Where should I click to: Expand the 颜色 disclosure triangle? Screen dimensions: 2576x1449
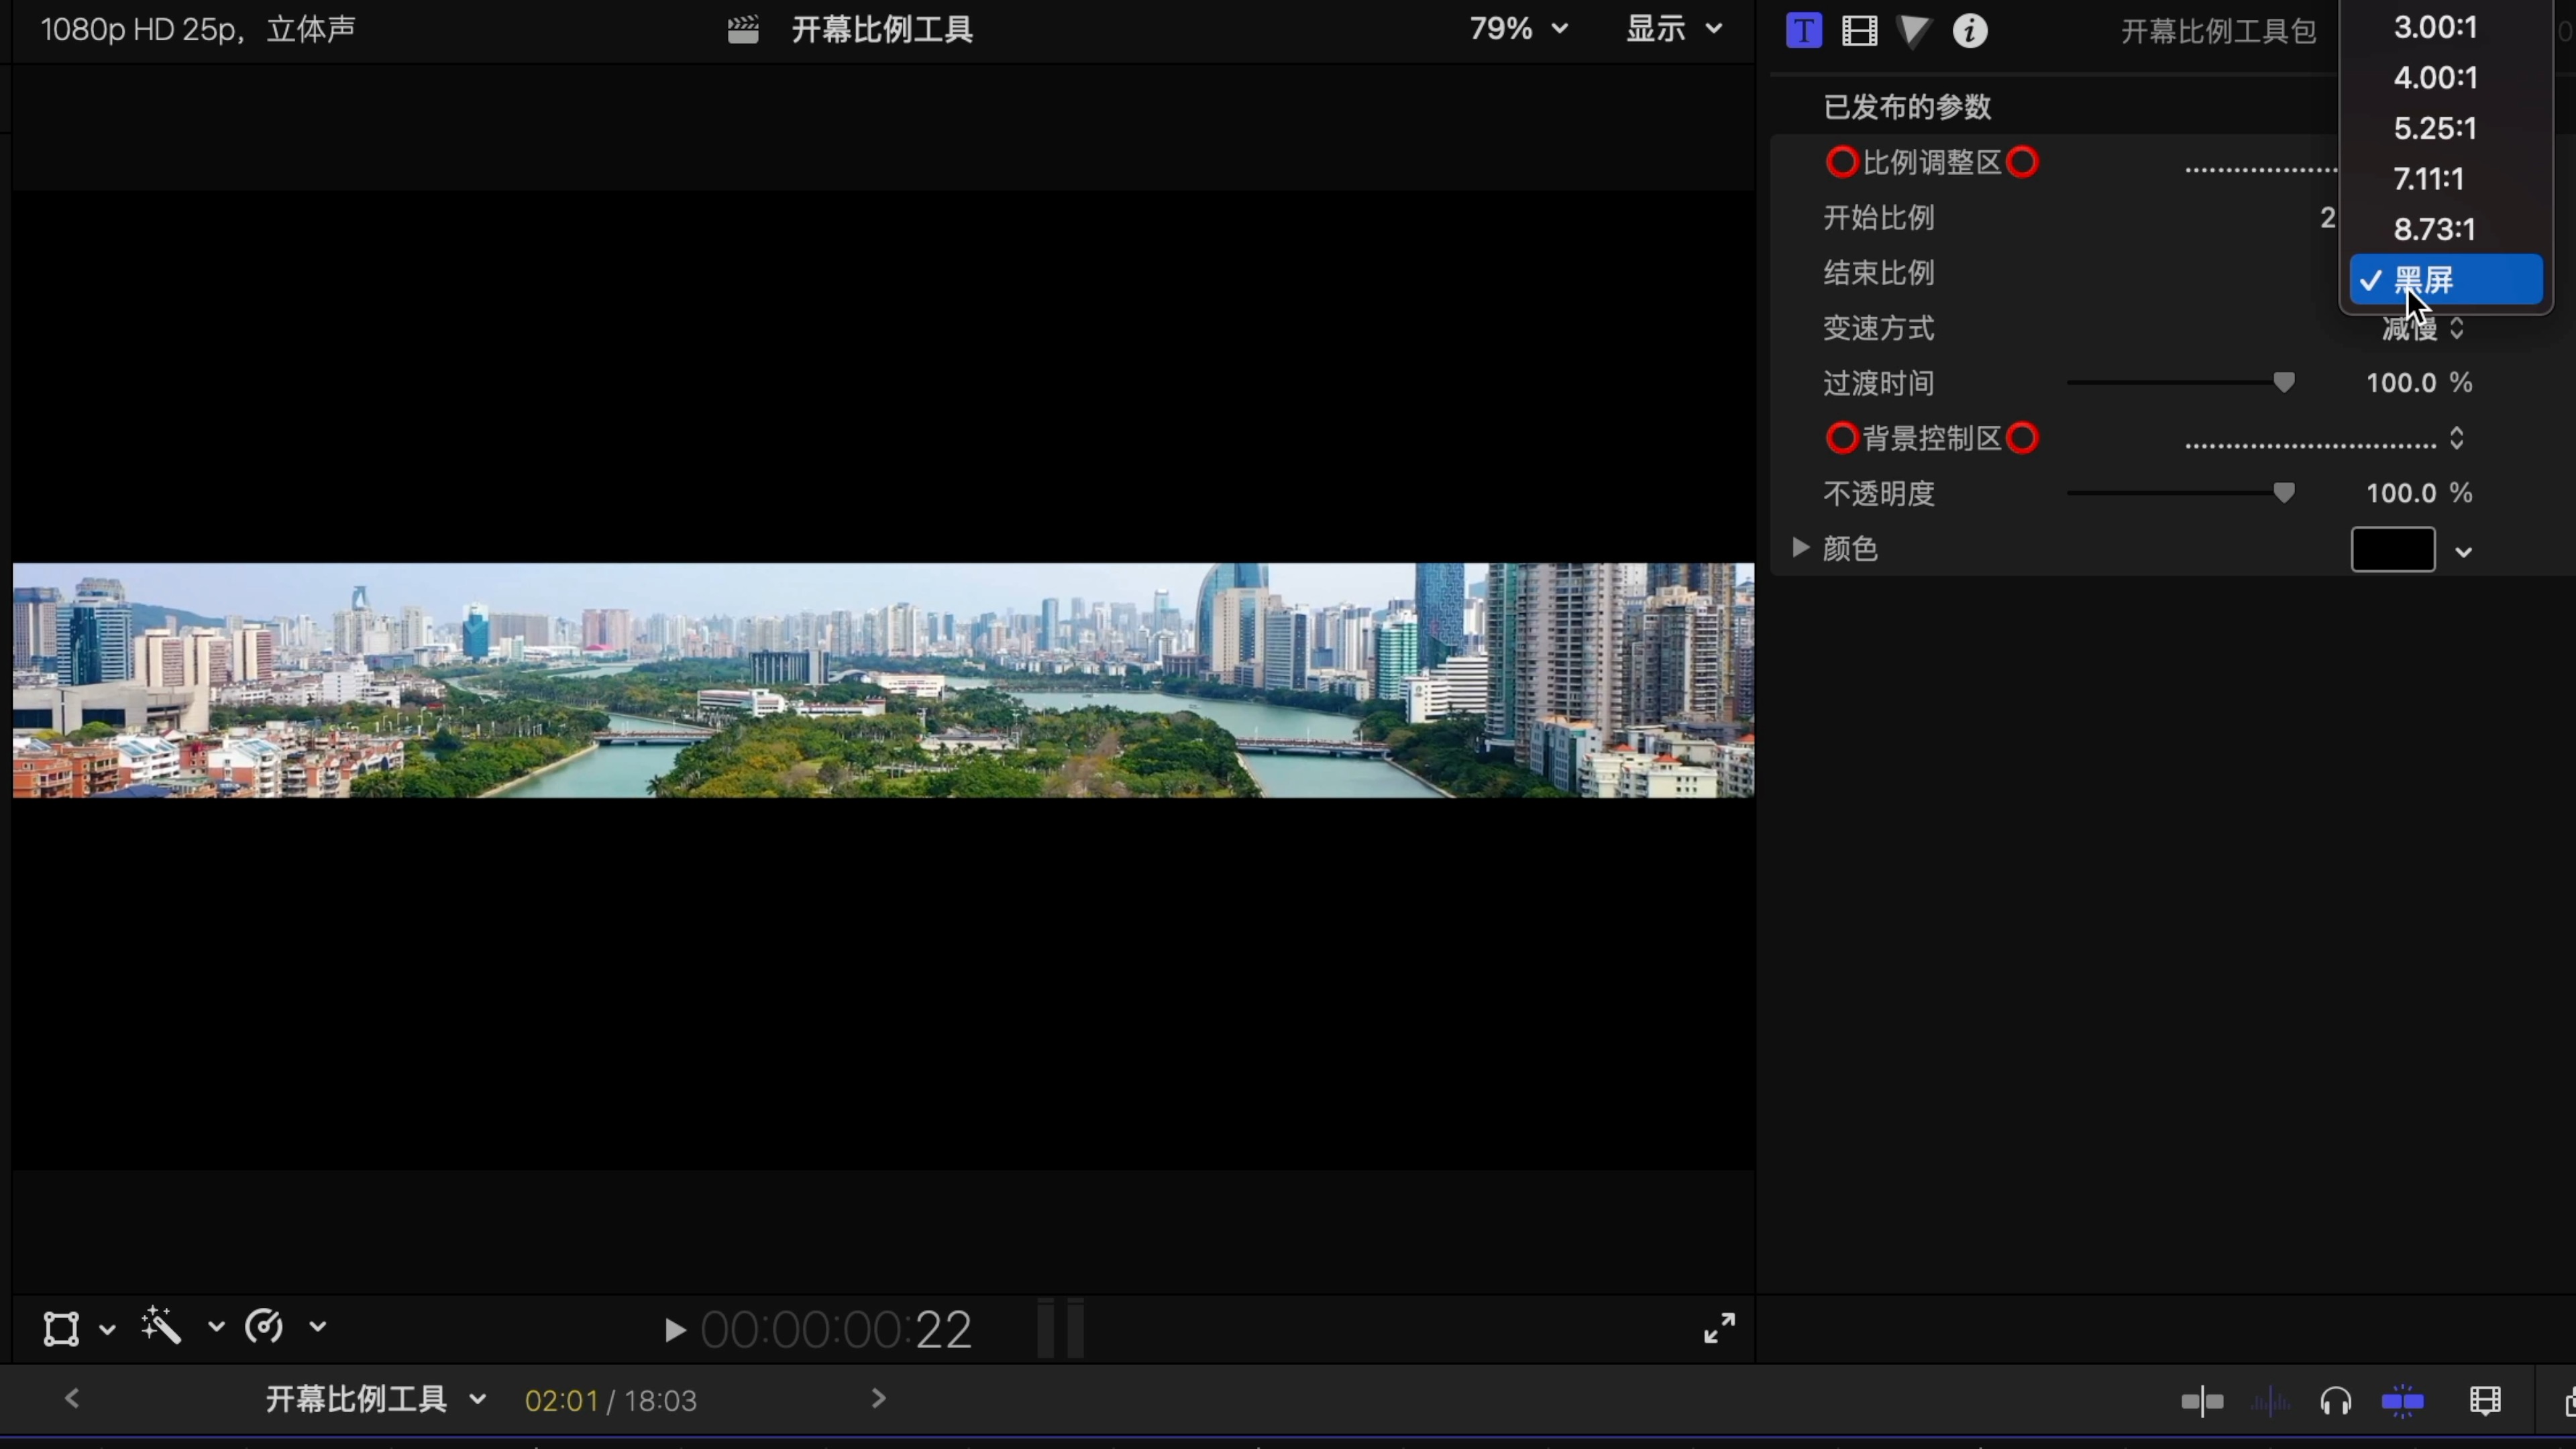1800,548
